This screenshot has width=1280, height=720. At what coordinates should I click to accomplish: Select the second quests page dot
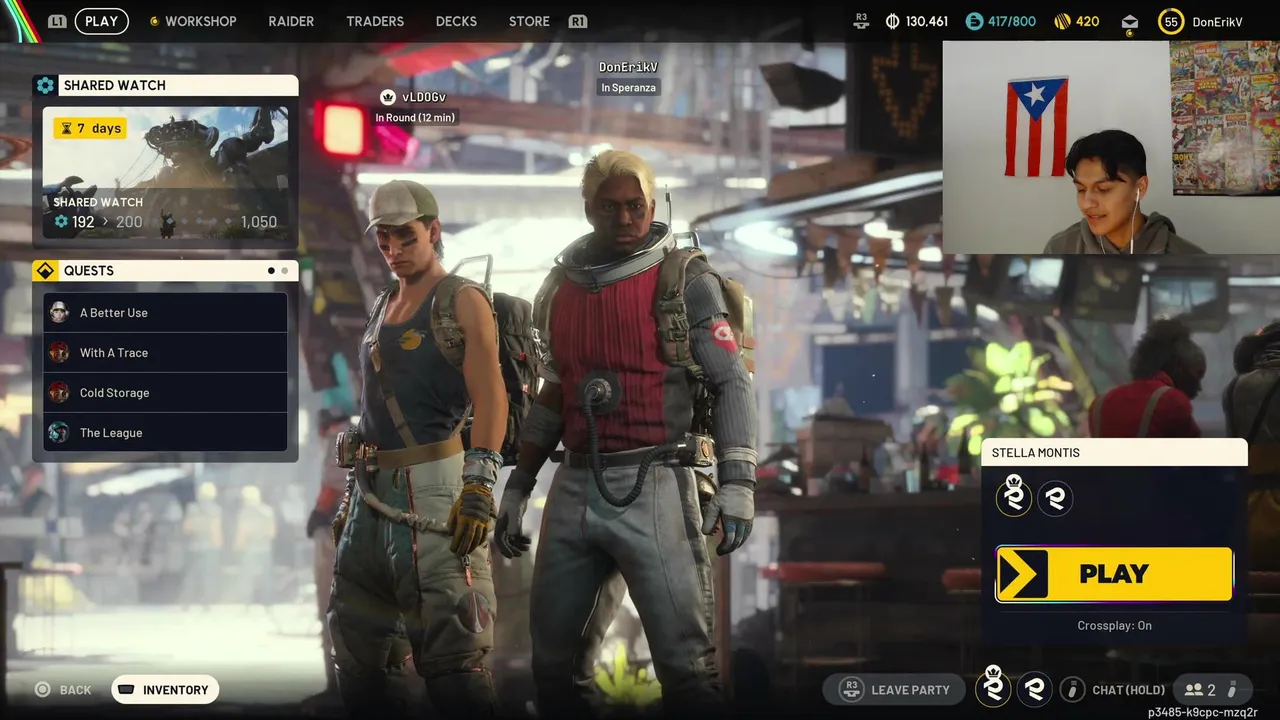(285, 271)
